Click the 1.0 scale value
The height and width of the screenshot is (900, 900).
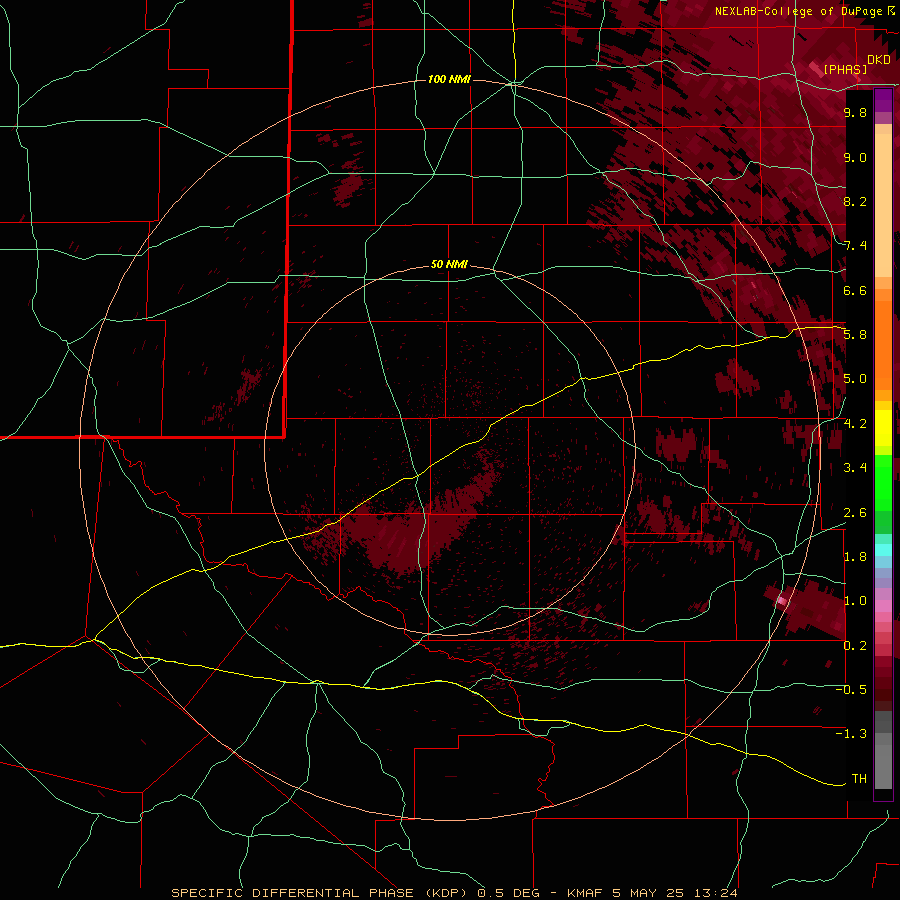tap(855, 601)
